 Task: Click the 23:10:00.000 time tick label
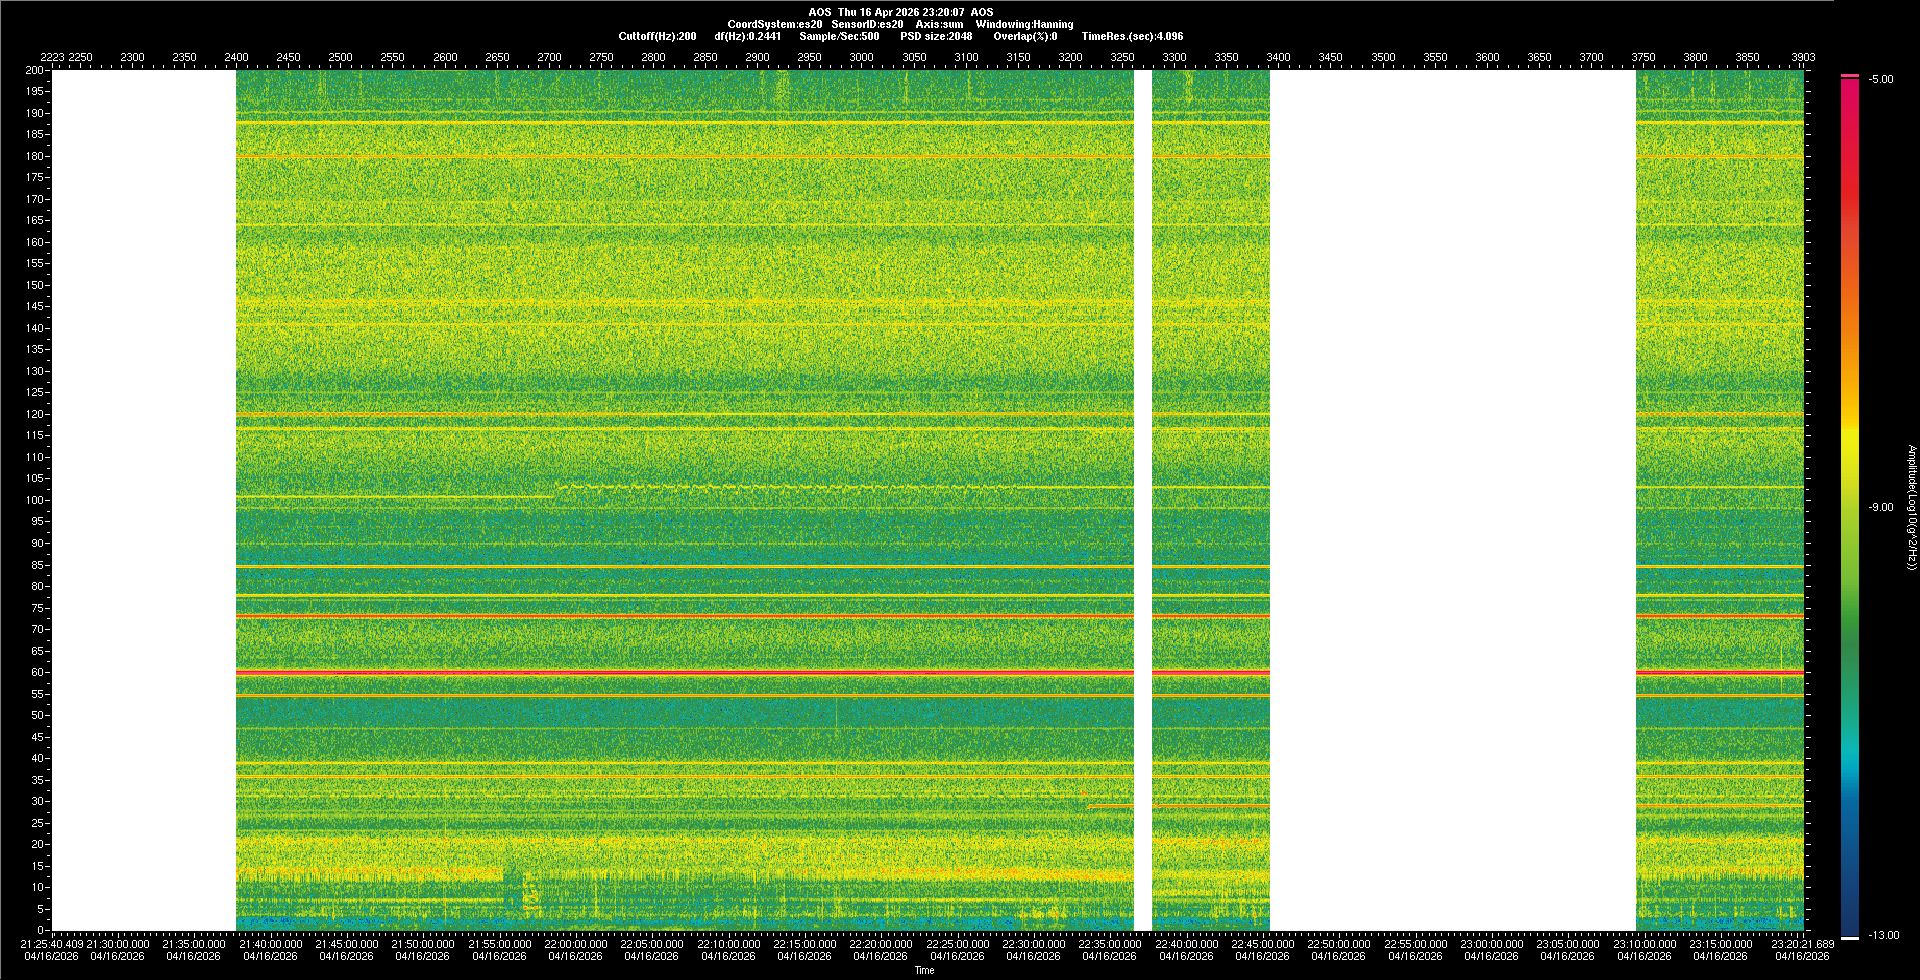1644,944
